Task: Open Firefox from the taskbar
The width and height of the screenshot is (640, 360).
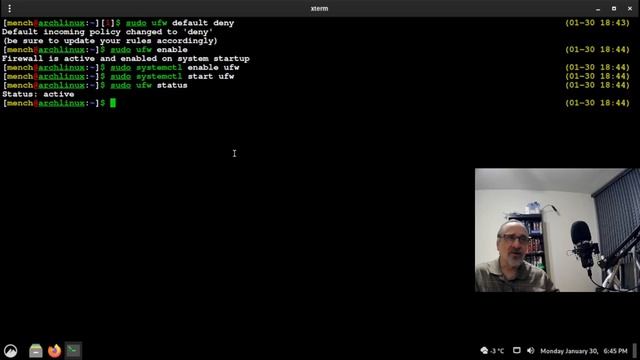Action: (x=54, y=351)
